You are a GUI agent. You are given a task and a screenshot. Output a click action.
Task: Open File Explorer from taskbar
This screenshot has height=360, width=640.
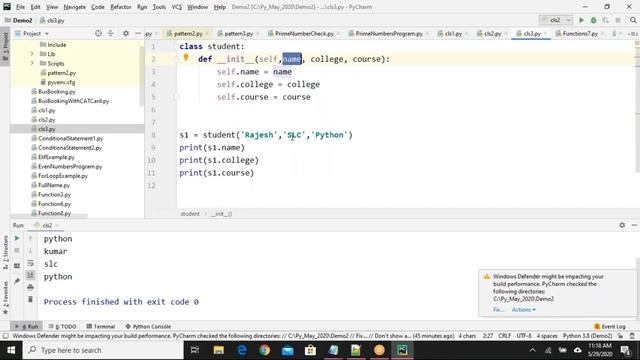[219, 350]
